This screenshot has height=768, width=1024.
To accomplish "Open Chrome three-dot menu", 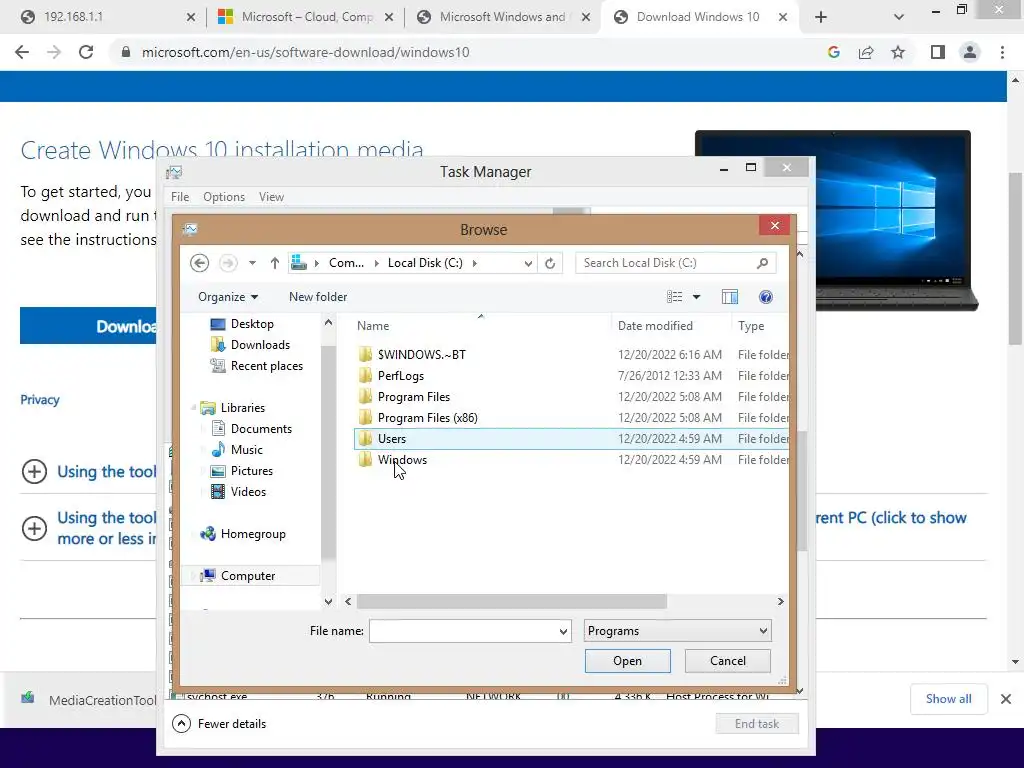I will [x=1002, y=52].
